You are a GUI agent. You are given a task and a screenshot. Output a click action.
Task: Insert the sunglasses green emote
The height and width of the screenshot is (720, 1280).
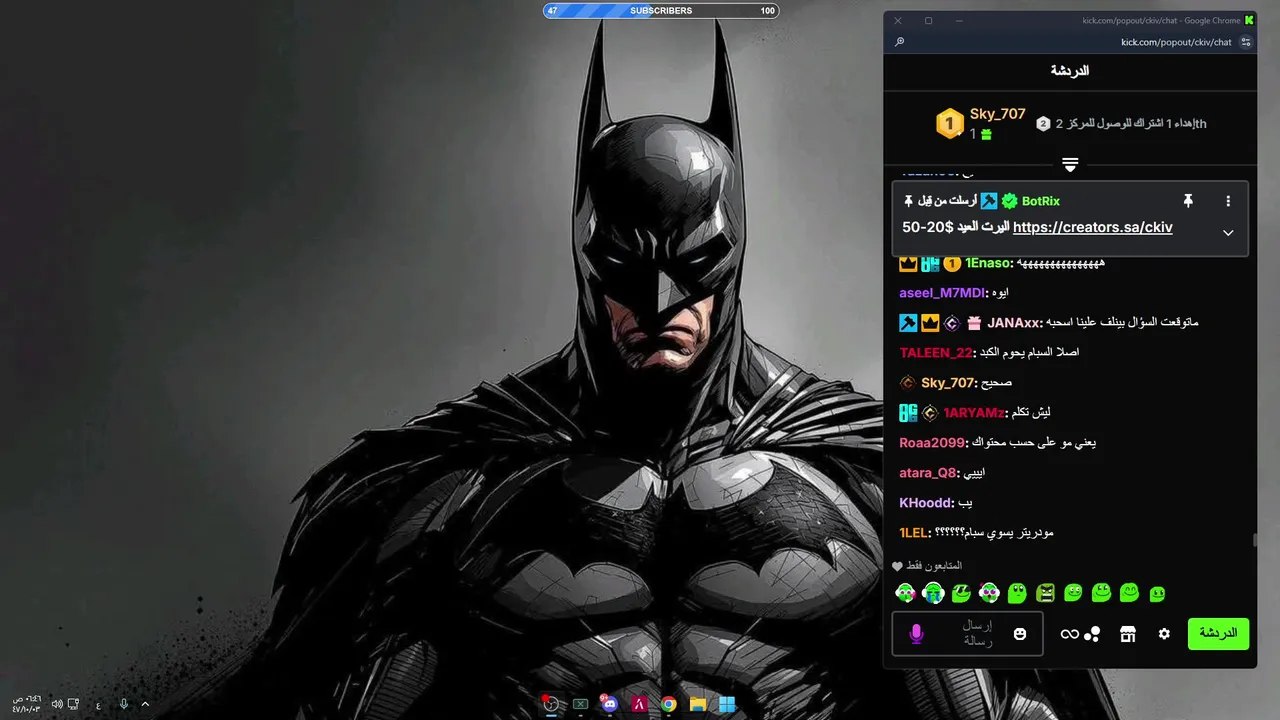click(961, 593)
